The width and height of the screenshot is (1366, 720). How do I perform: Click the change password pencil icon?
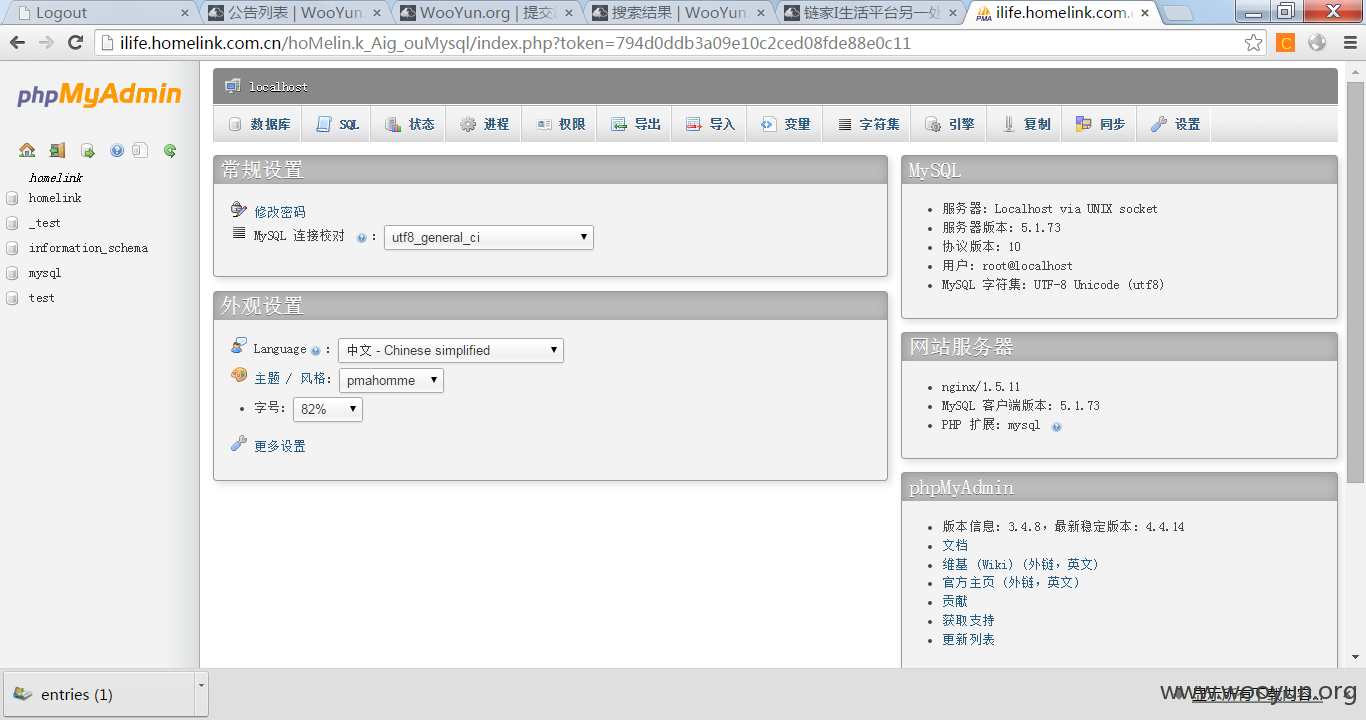coord(238,210)
